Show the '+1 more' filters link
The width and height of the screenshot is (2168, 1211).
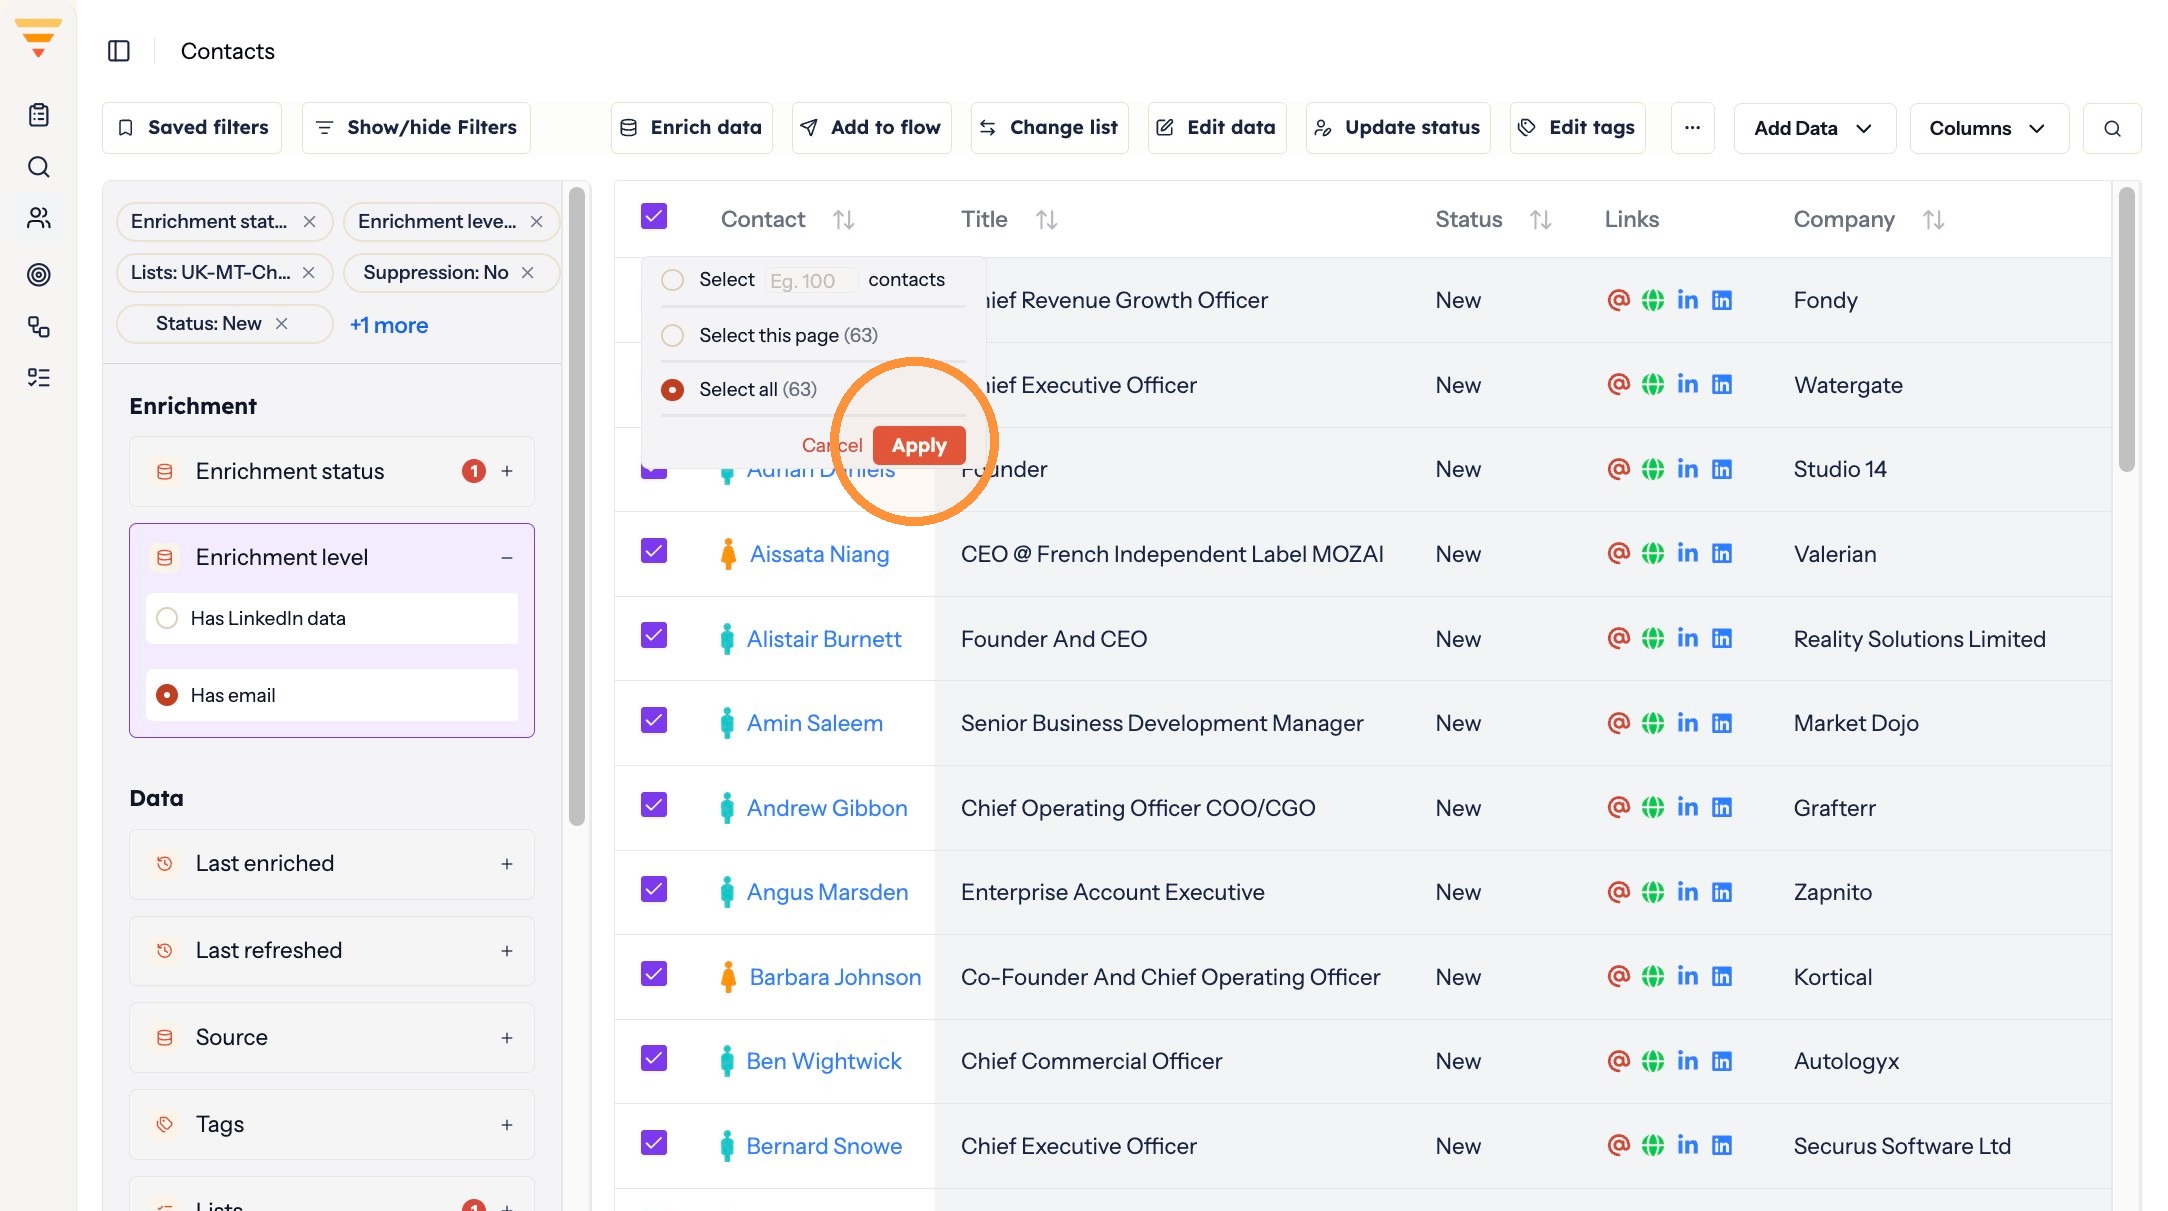(x=389, y=325)
